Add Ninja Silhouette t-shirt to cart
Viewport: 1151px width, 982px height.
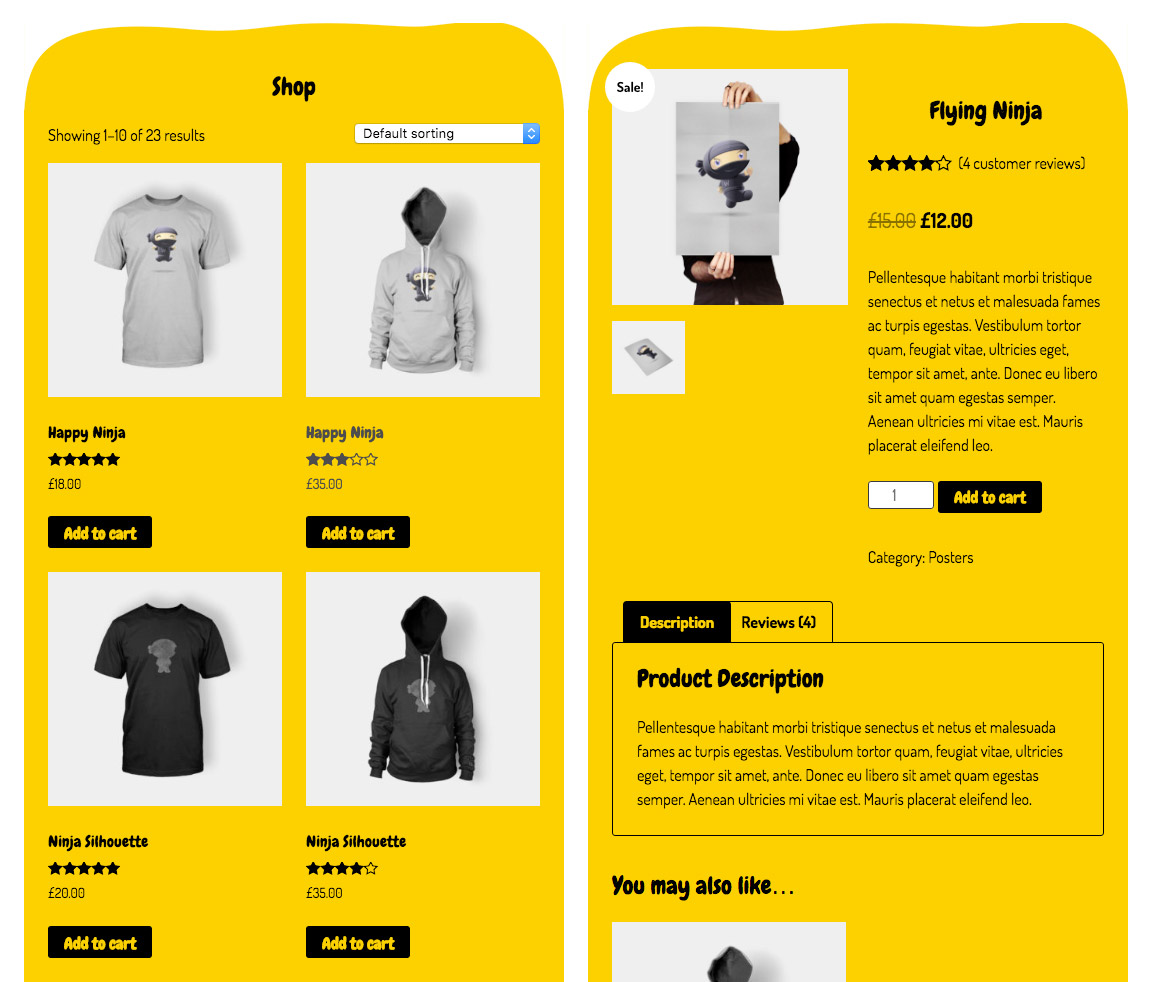click(100, 942)
